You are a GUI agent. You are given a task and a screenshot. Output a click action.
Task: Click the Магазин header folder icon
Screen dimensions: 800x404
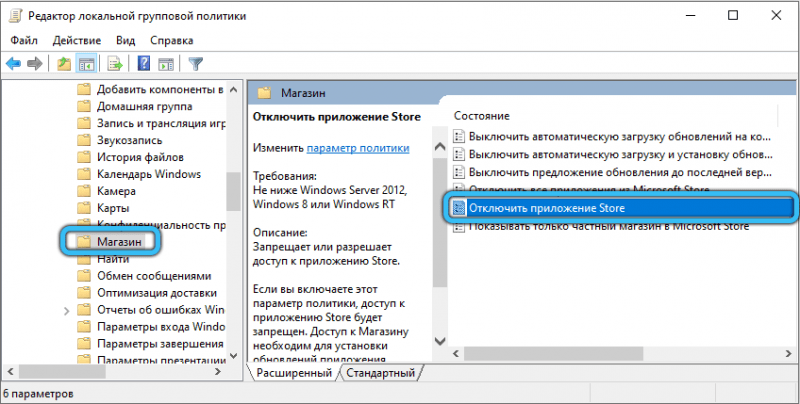[264, 93]
